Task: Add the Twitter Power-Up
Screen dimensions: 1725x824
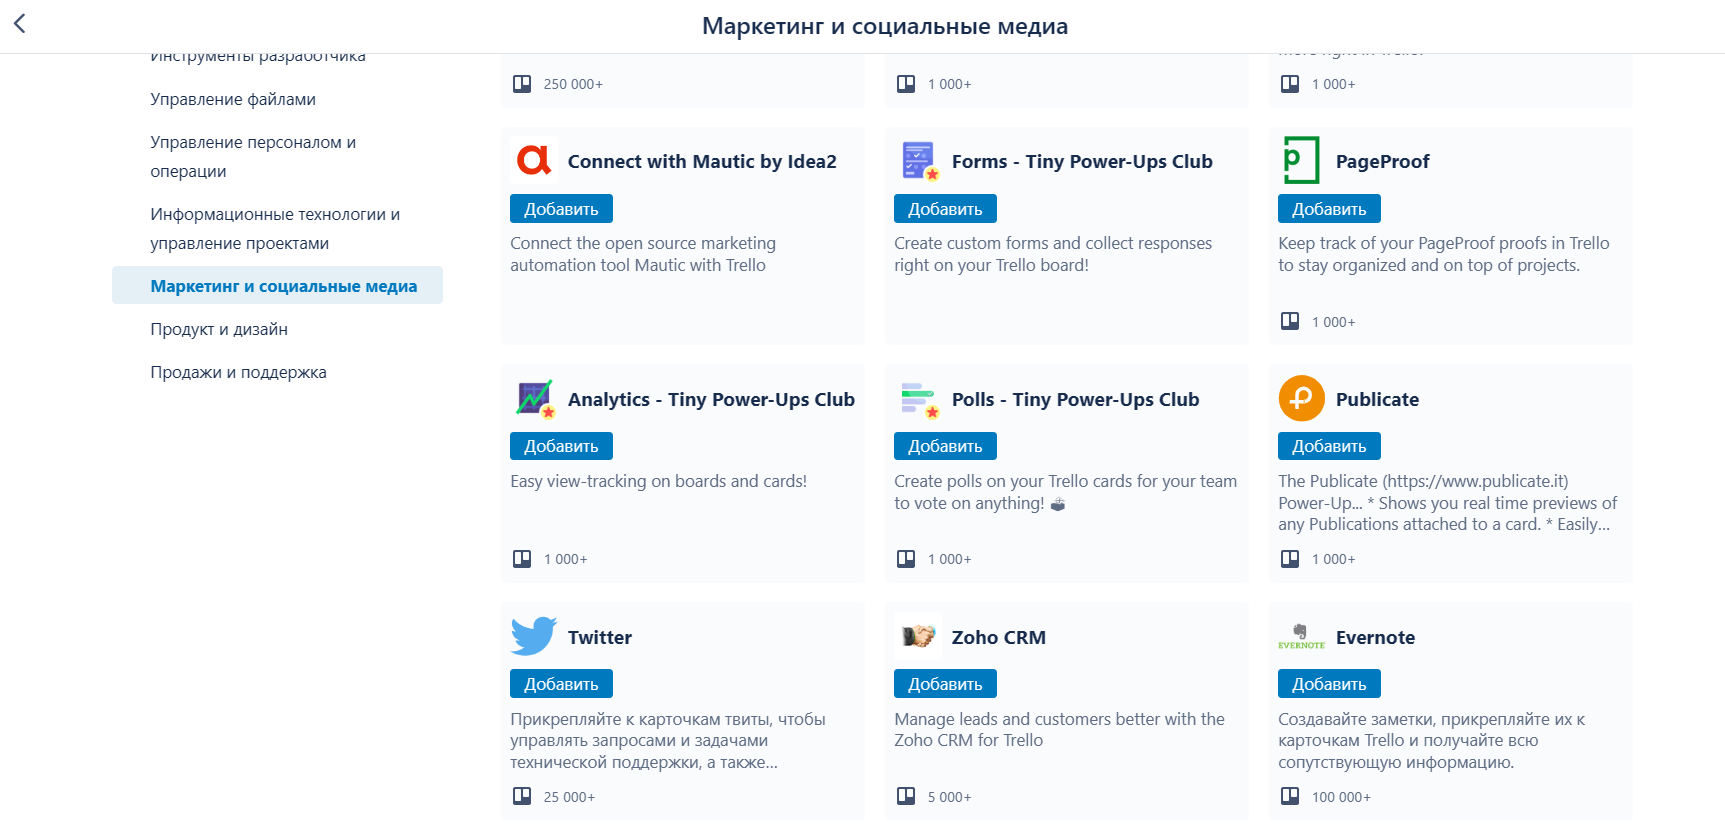Action: (561, 684)
